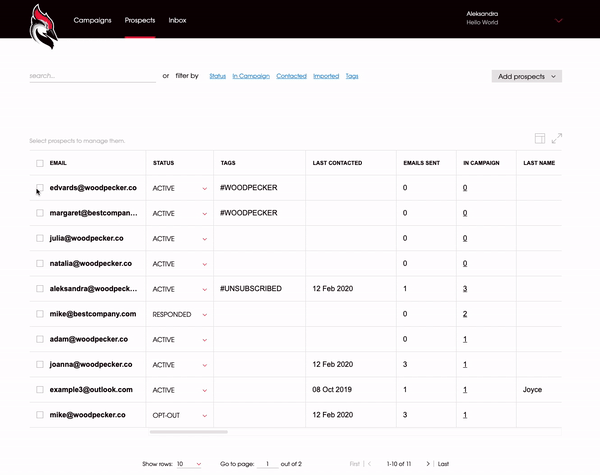The width and height of the screenshot is (600, 475).
Task: Go to next page arrow
Action: coord(428,464)
